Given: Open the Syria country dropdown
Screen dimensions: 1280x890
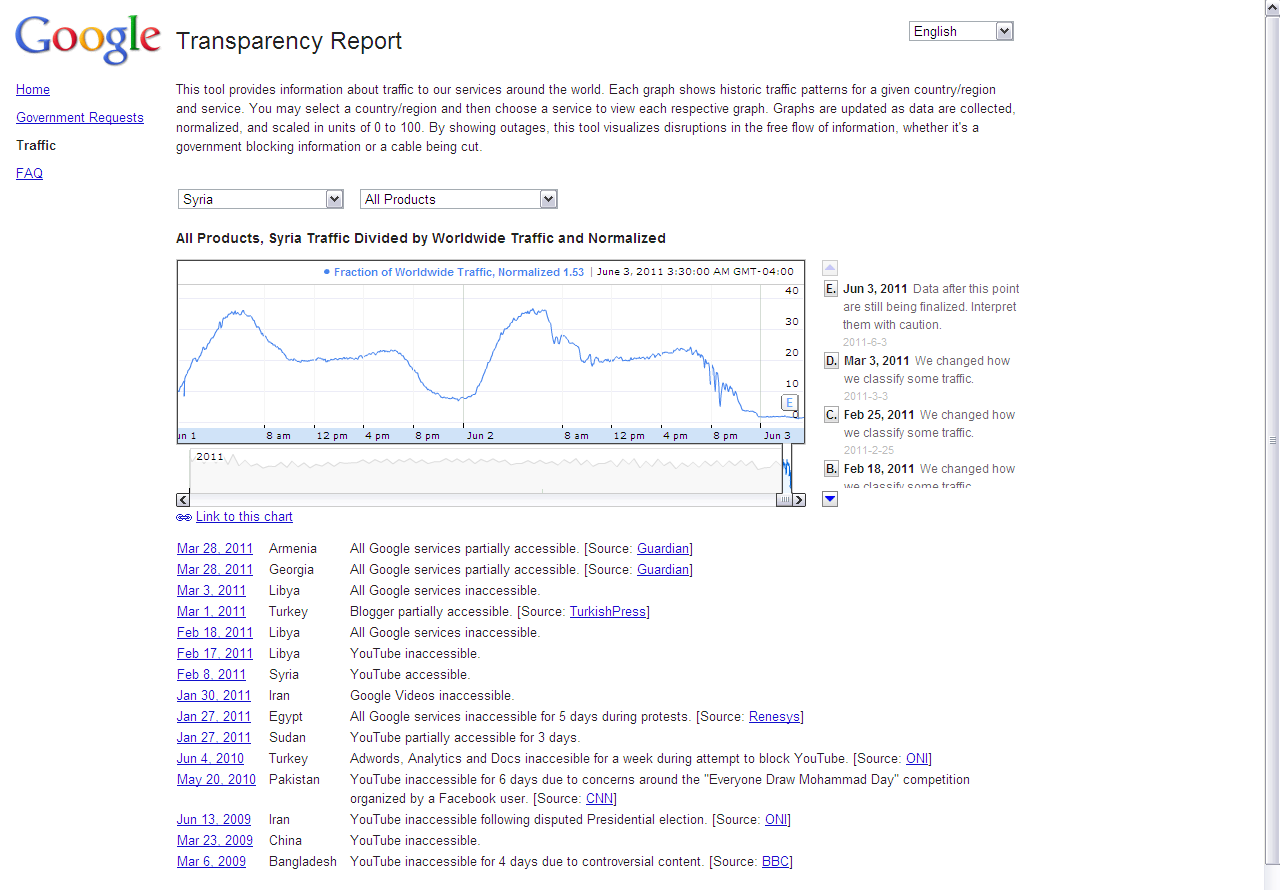Looking at the screenshot, I should (261, 199).
